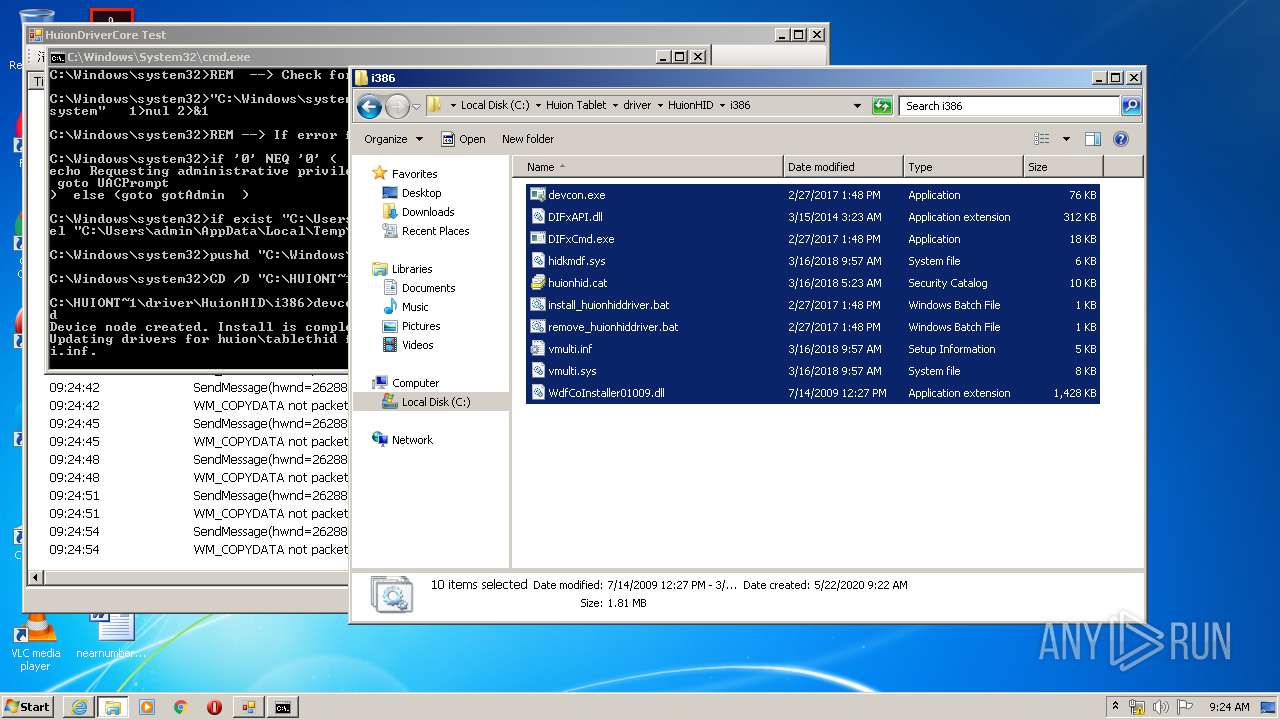Viewport: 1280px width, 720px height.
Task: Sort by the Date modified column header
Action: [843, 167]
